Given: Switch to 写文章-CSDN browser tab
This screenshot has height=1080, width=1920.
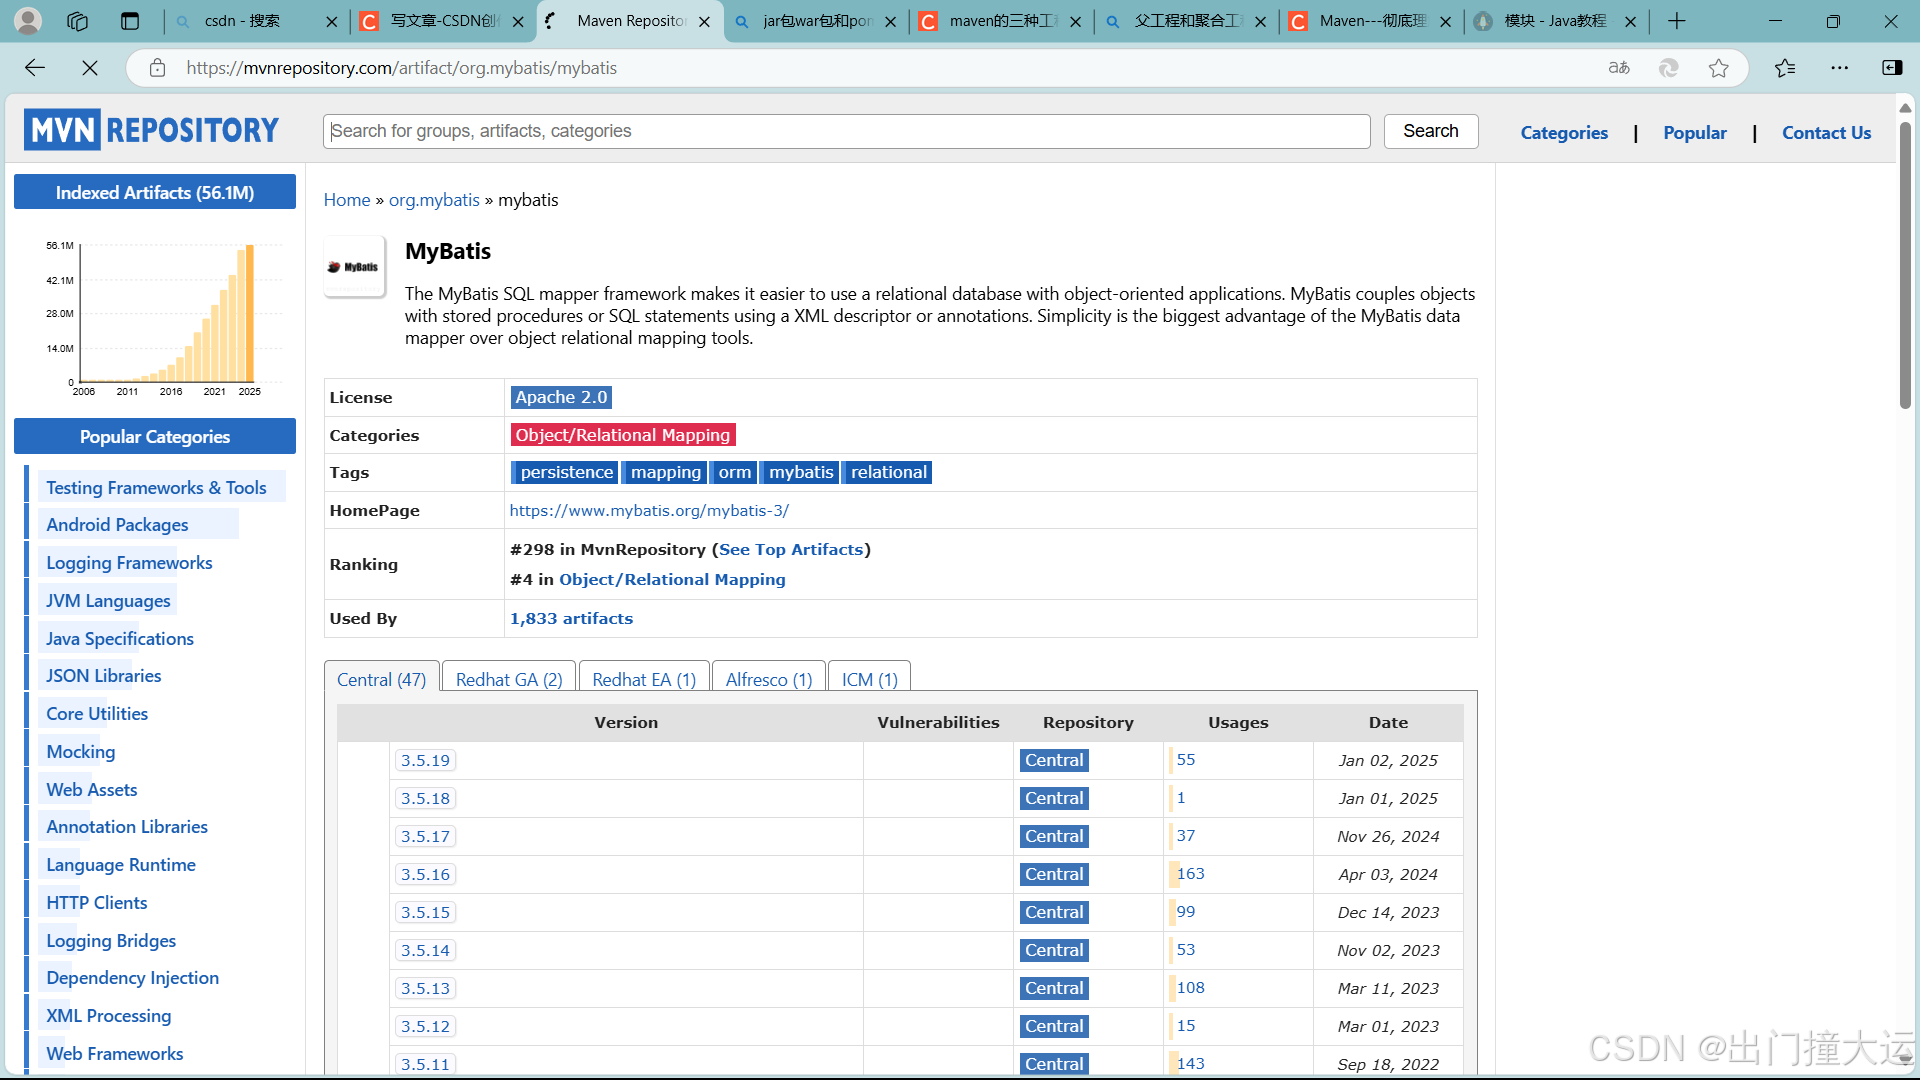Looking at the screenshot, I should [443, 21].
